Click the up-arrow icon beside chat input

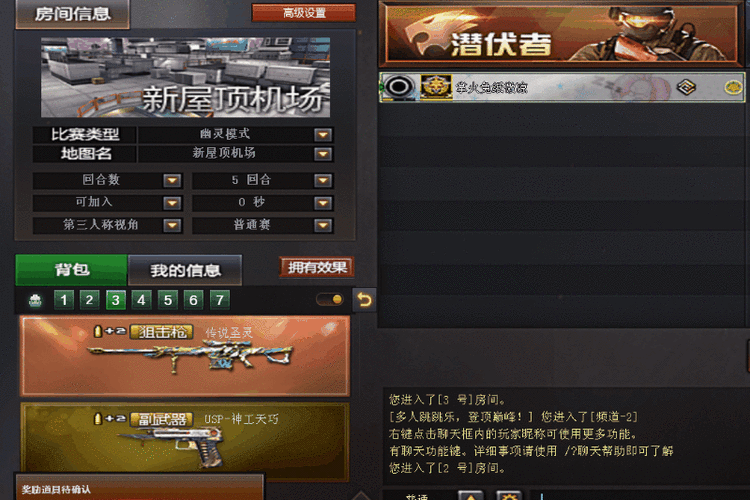coord(471,496)
